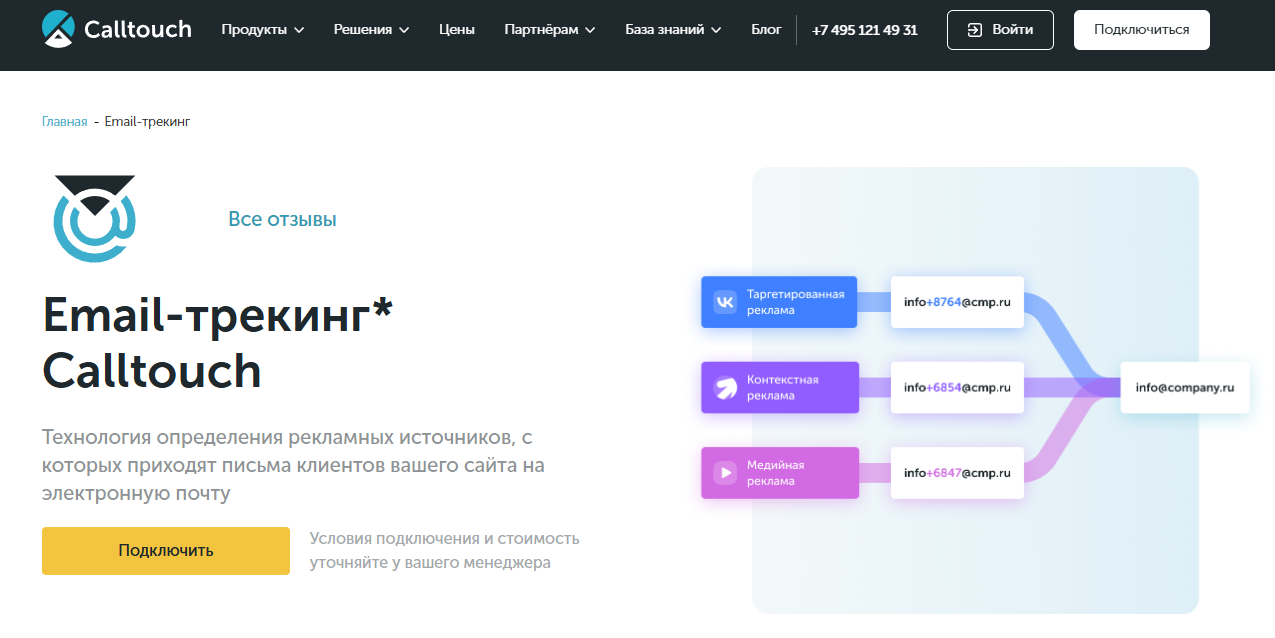The height and width of the screenshot is (638, 1275).
Task: Click the Calltouch logo icon
Action: point(59,29)
